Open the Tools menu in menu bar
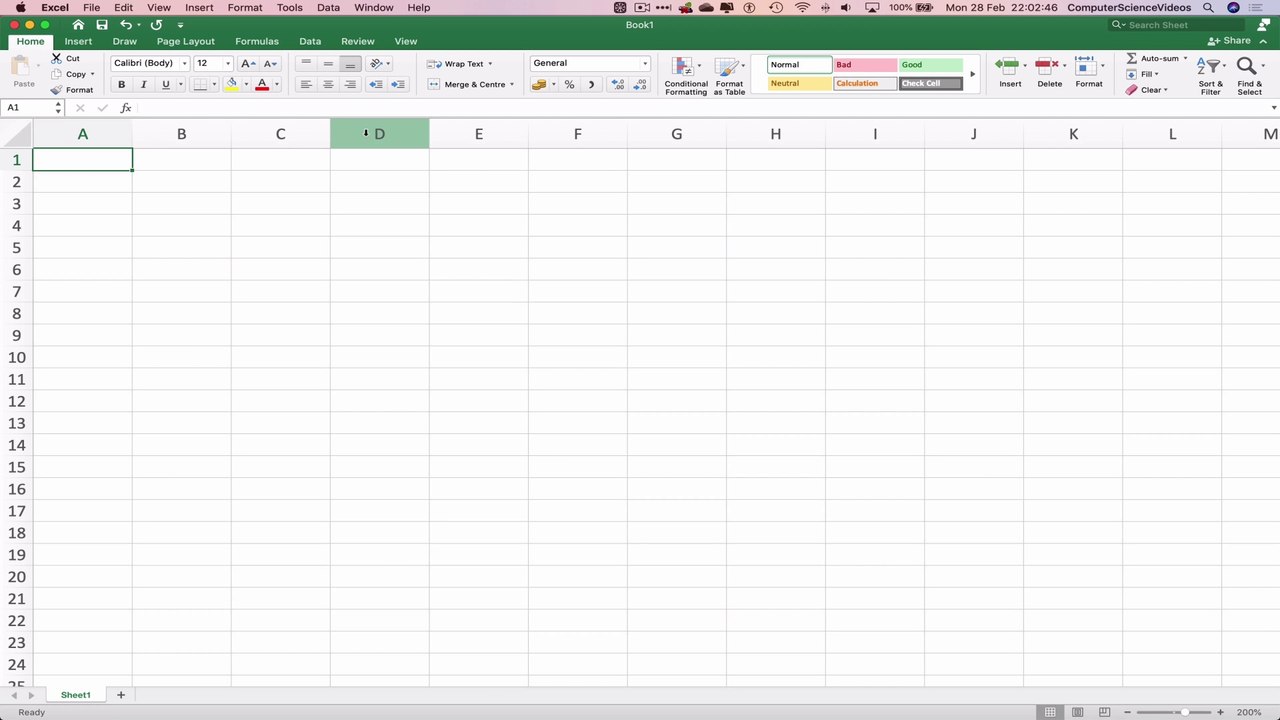1280x720 pixels. [x=290, y=8]
